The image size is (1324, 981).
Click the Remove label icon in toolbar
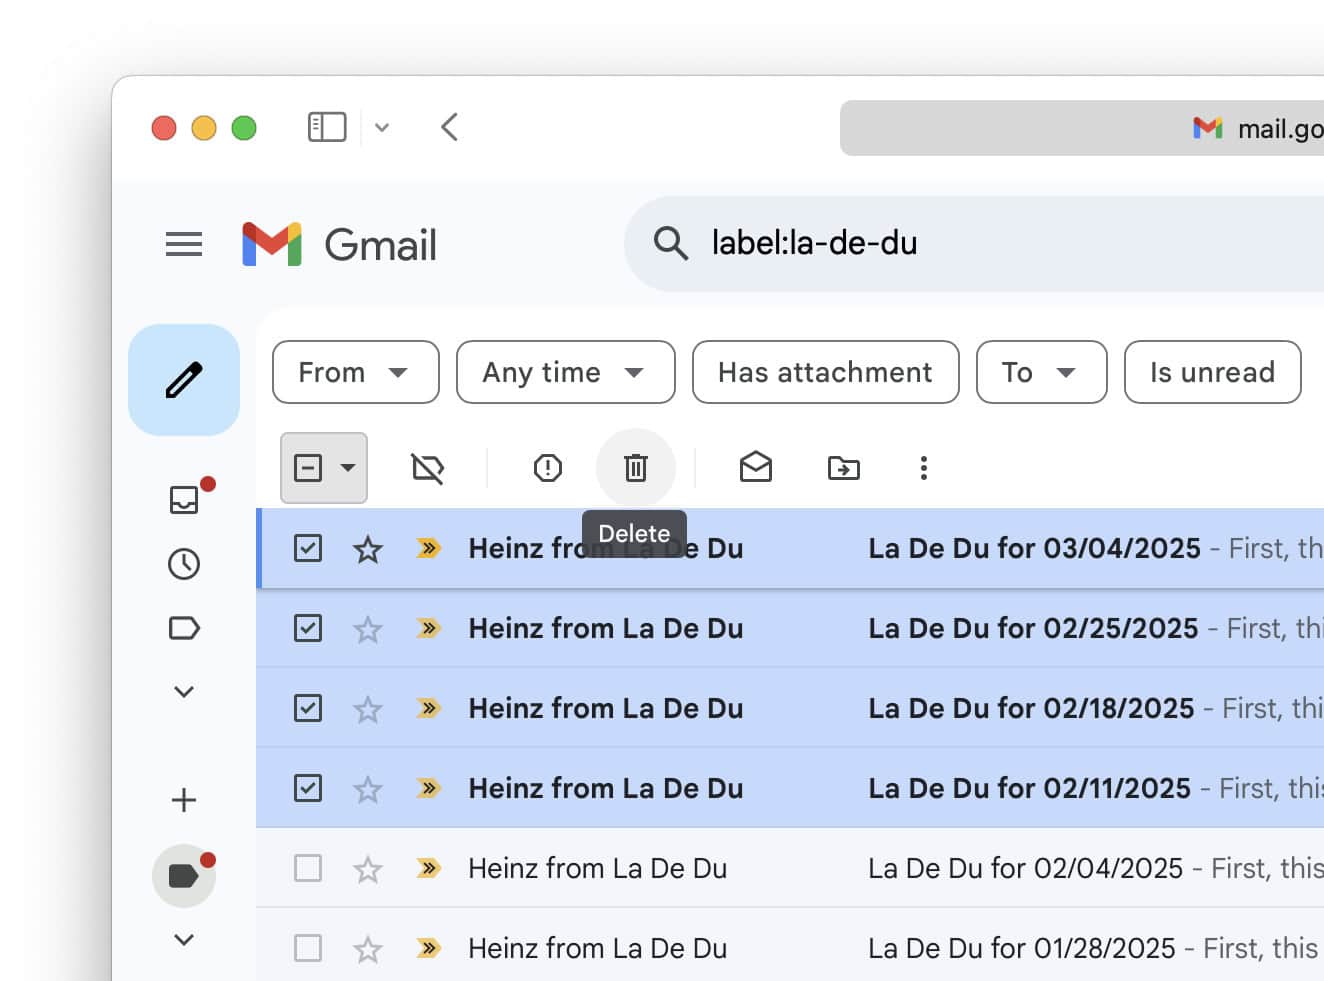(x=428, y=468)
